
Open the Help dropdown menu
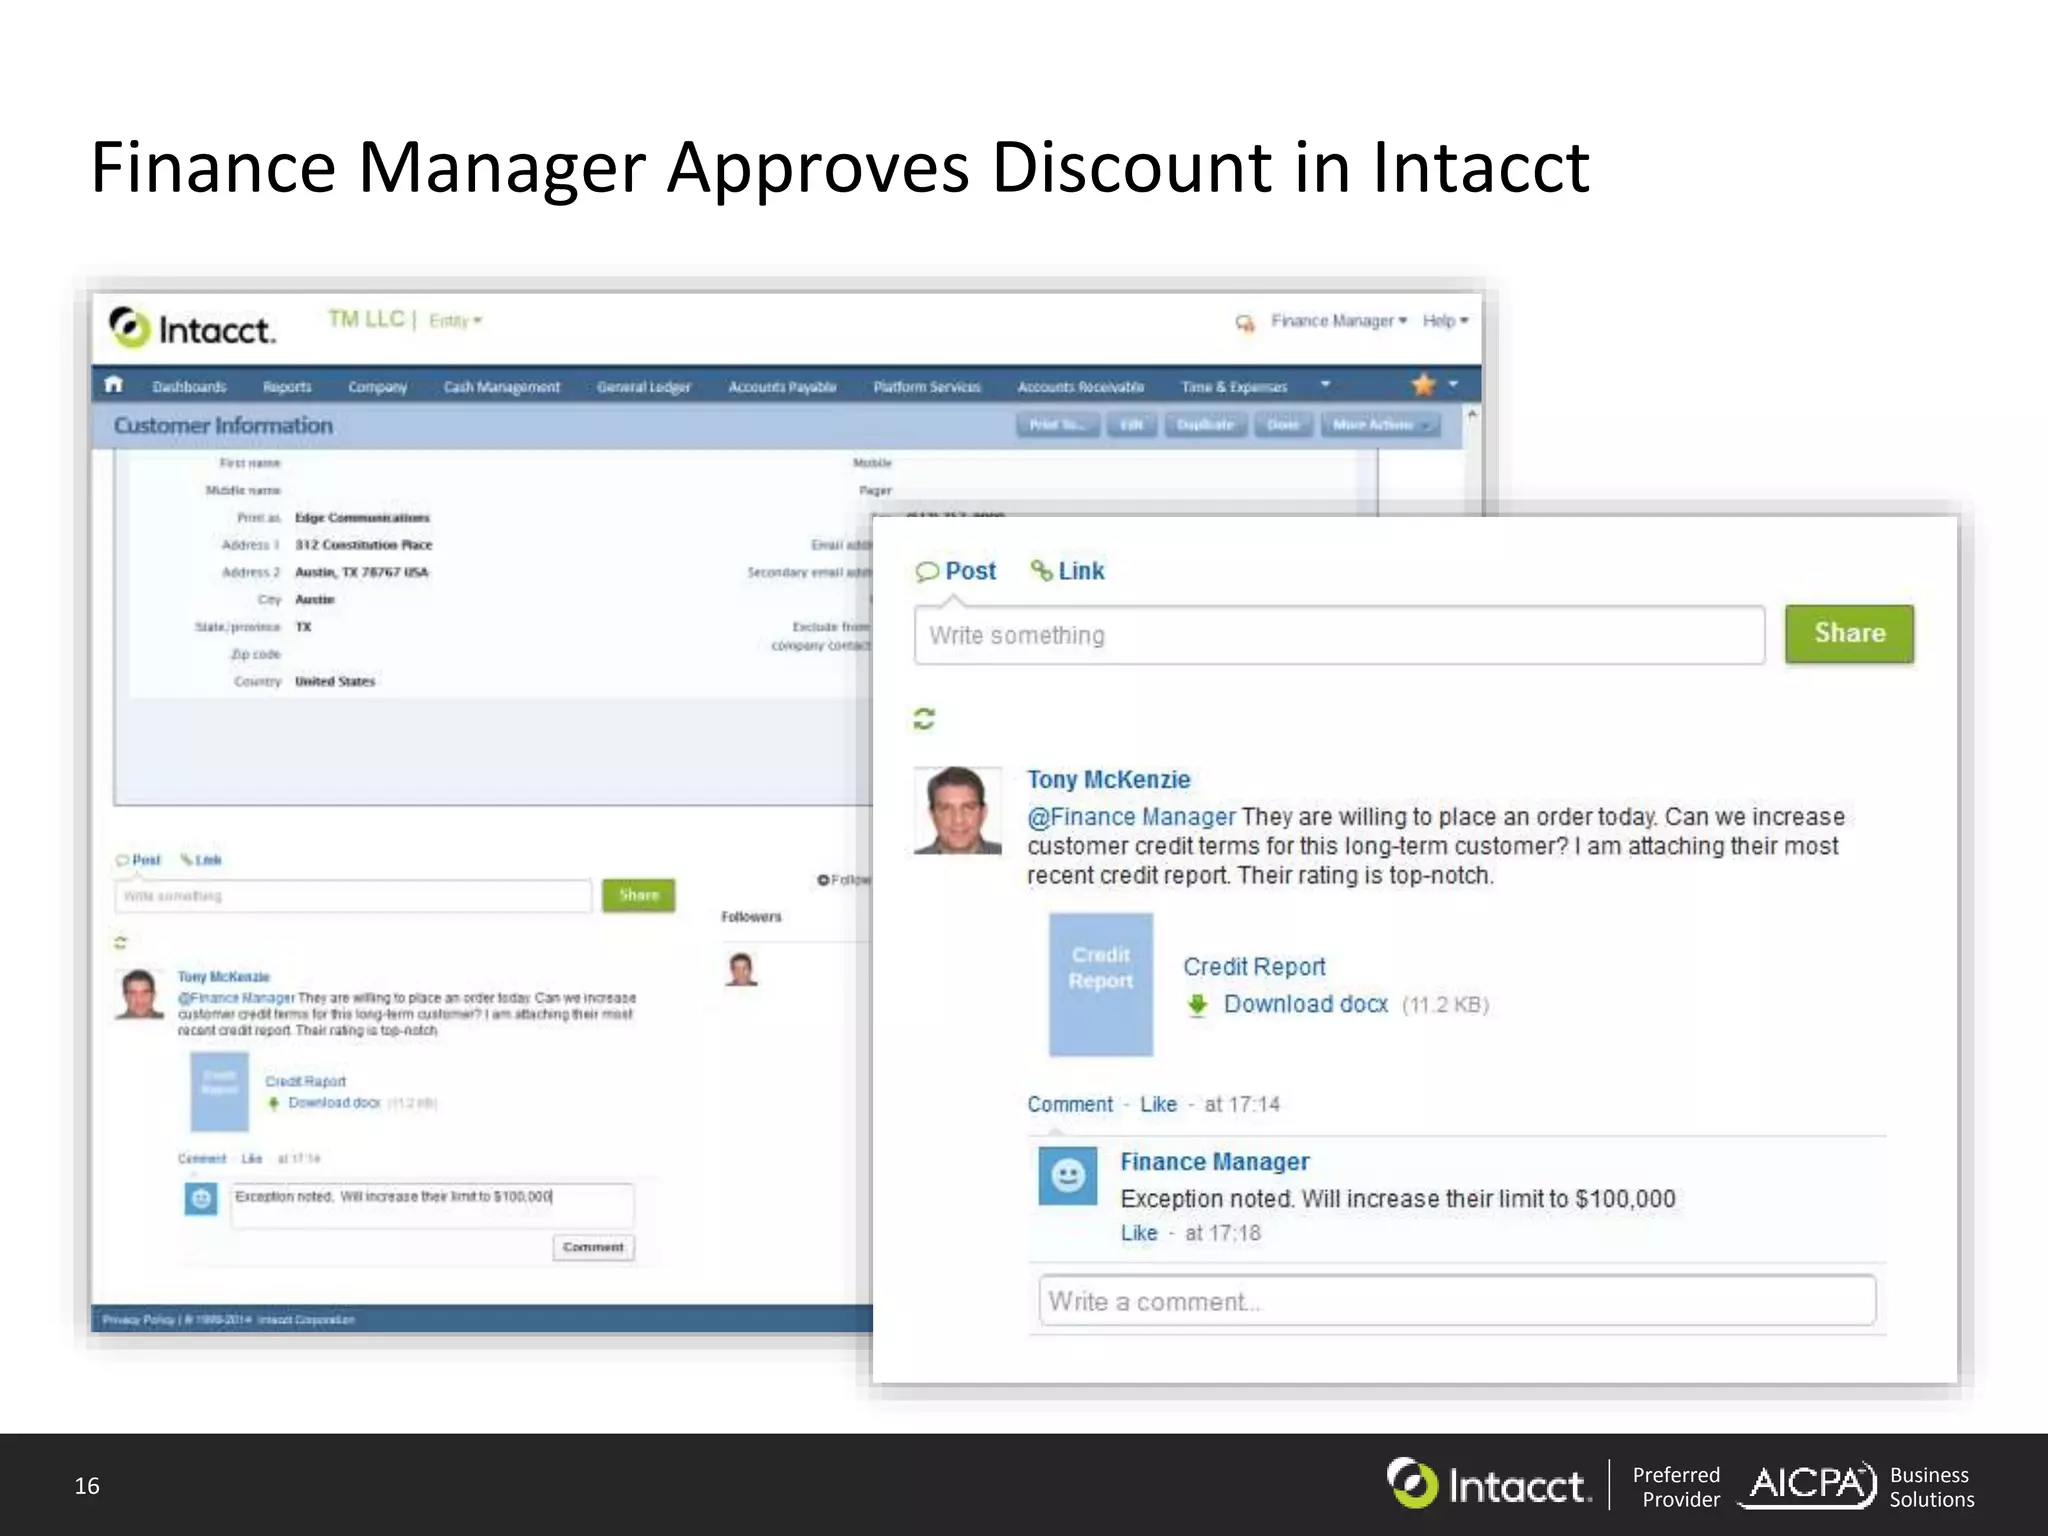[1445, 321]
